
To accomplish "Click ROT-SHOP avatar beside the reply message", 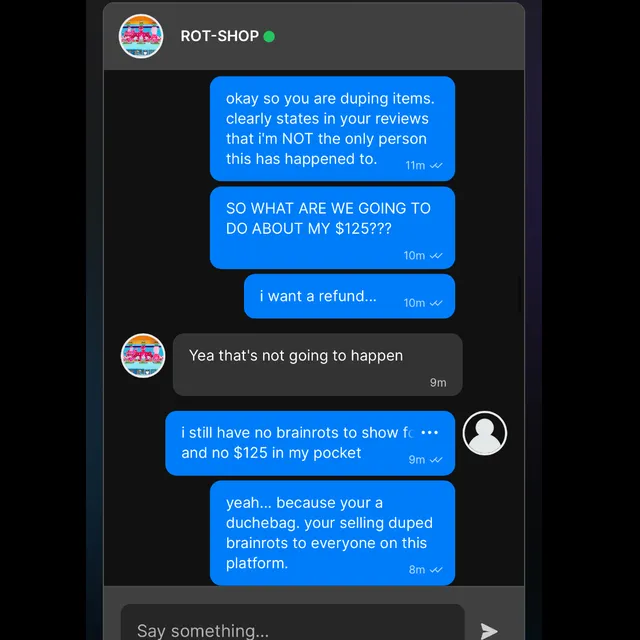I will tap(143, 356).
